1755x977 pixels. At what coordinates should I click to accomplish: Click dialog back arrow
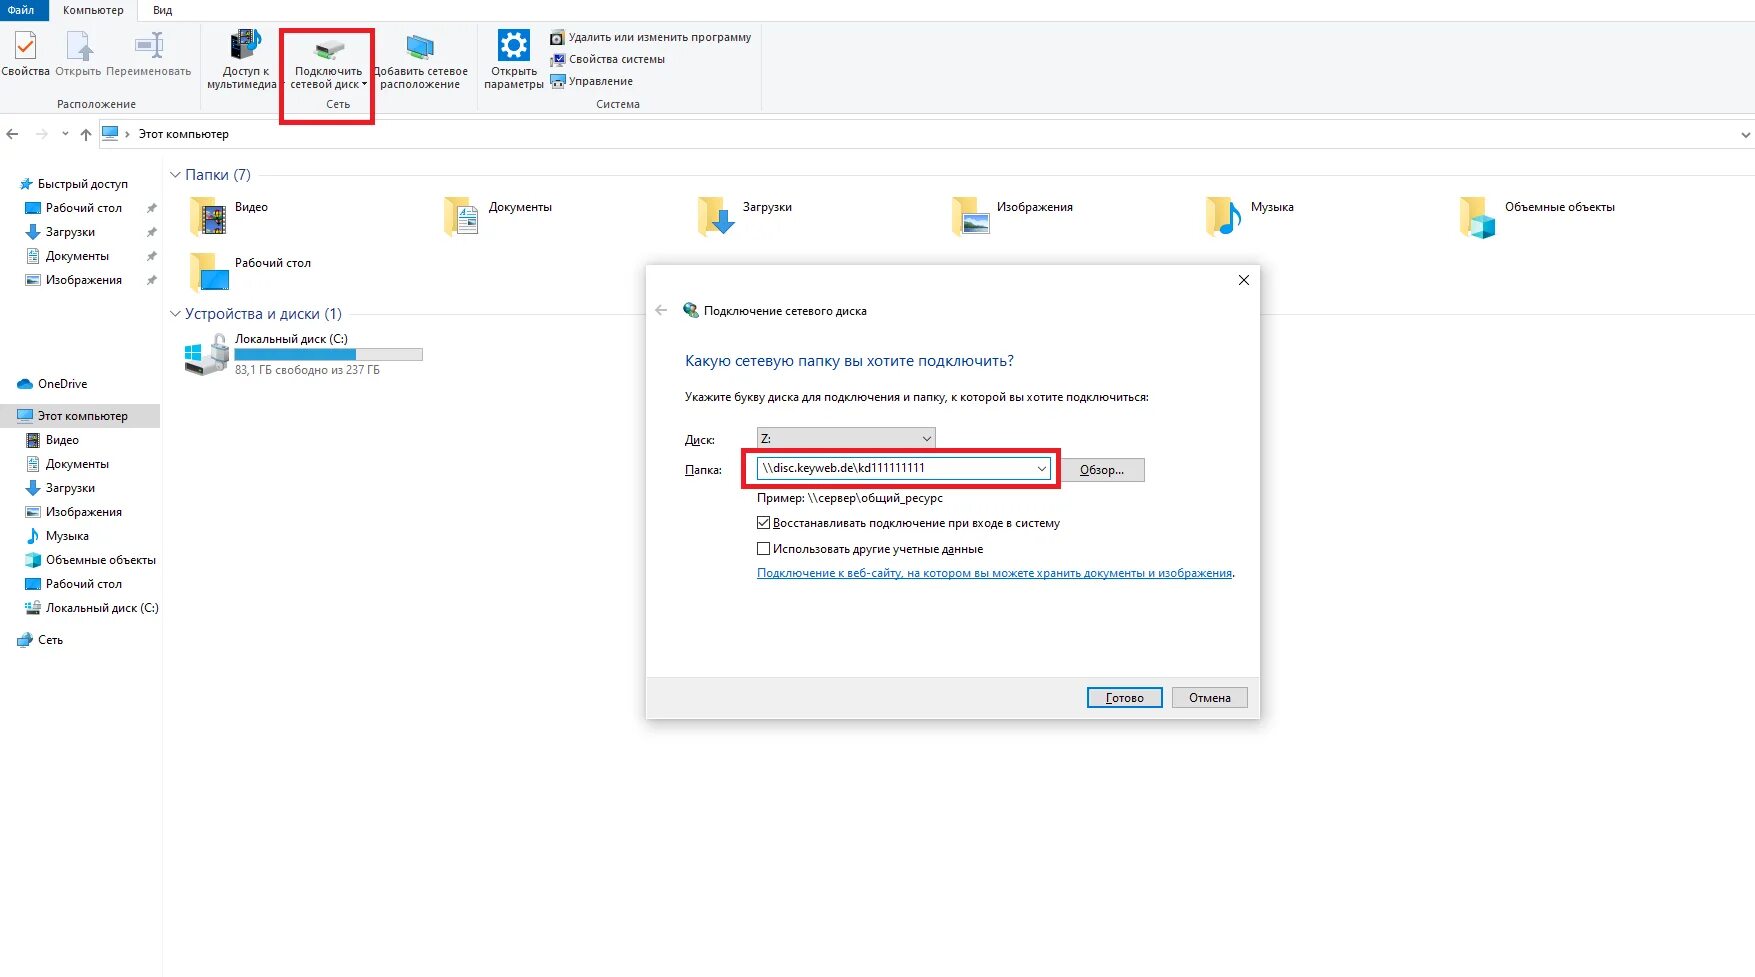point(661,311)
